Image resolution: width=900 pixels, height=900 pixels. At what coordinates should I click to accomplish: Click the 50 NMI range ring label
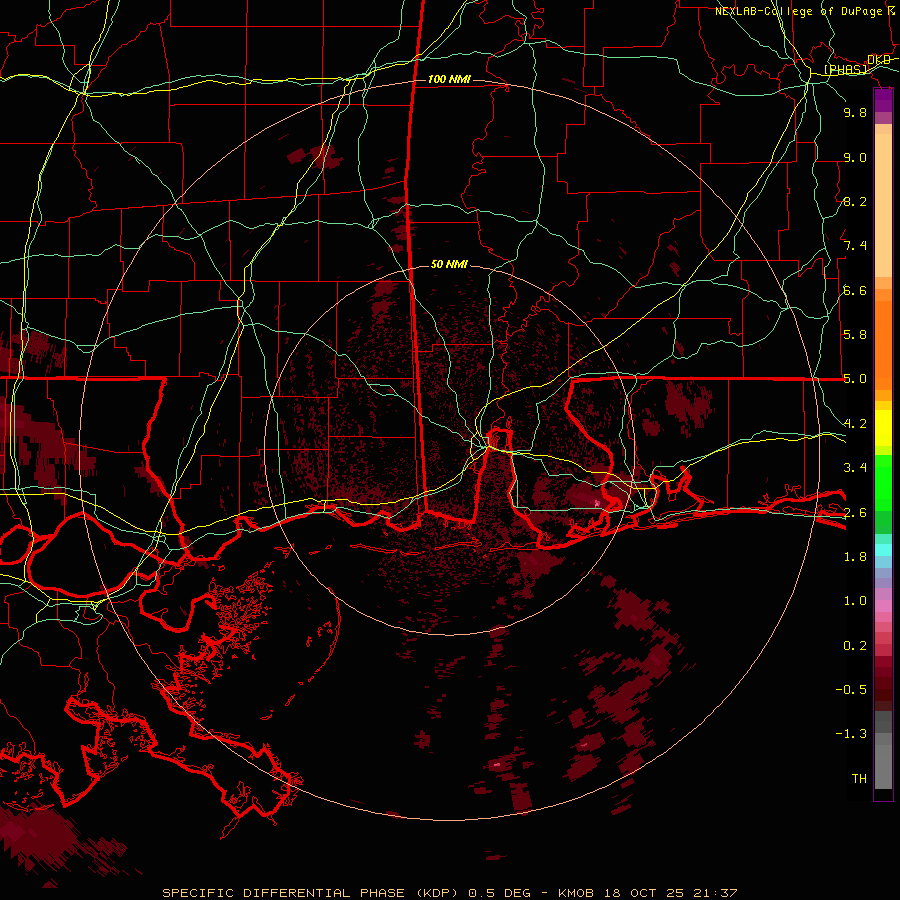(449, 264)
